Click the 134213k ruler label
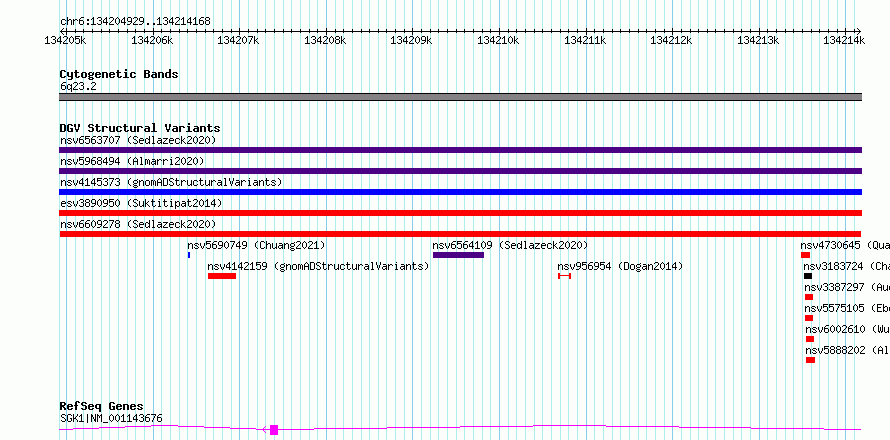Screen dimensions: 890x440 click(x=758, y=40)
